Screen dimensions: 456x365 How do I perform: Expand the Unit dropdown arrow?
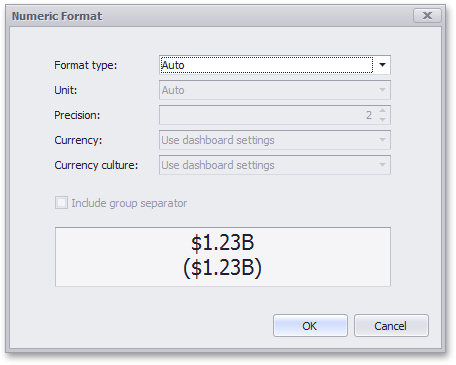pos(382,90)
